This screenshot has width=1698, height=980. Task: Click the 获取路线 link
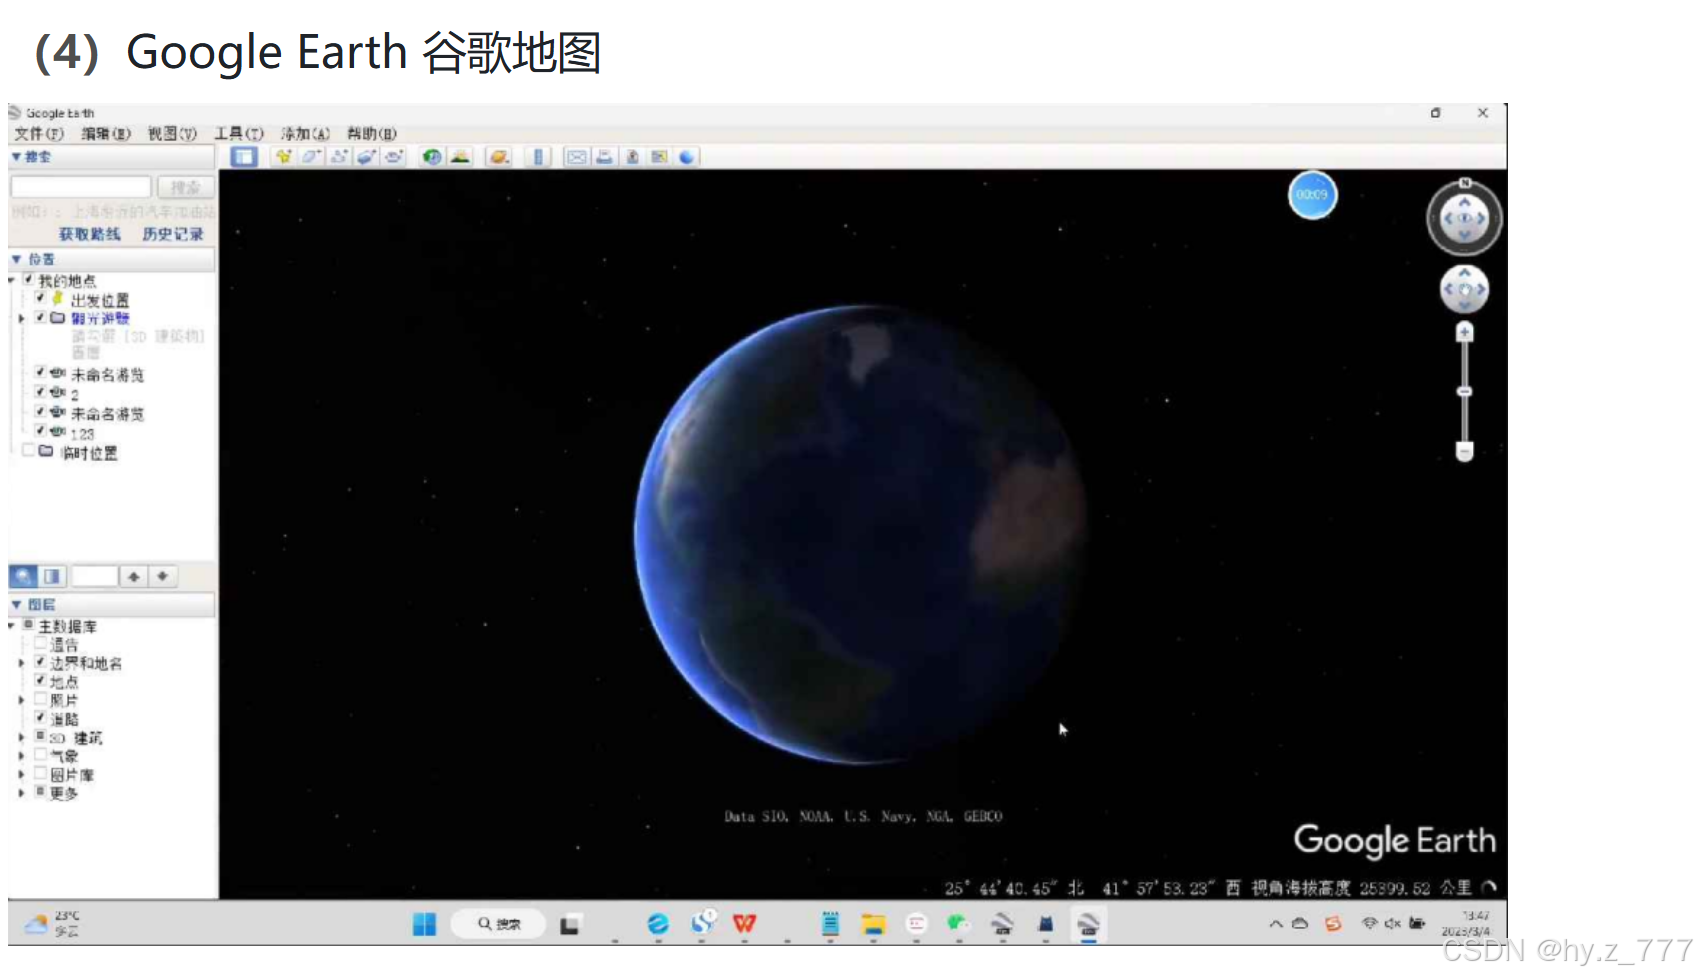(x=89, y=234)
